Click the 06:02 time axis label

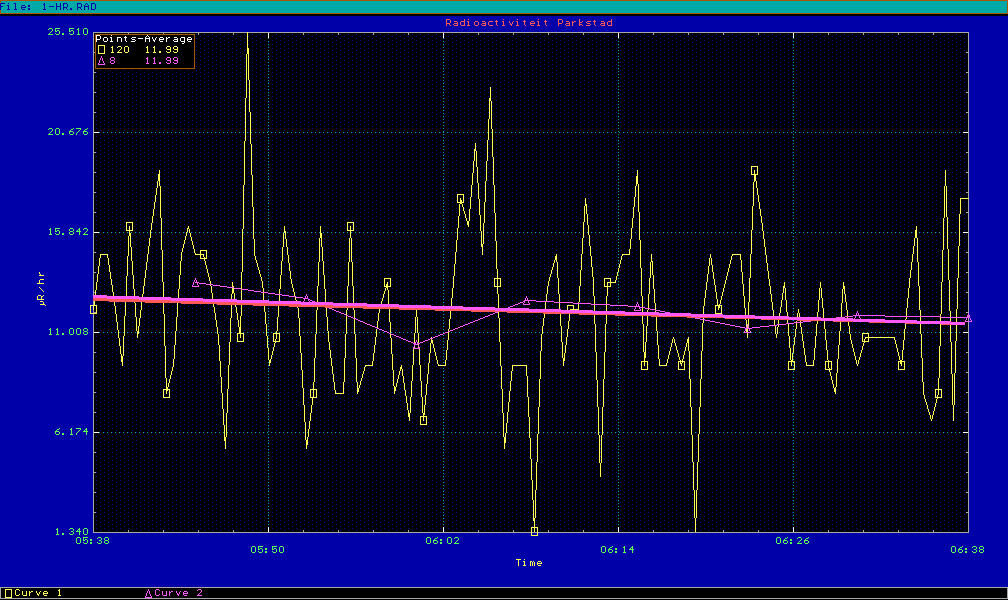coord(443,549)
